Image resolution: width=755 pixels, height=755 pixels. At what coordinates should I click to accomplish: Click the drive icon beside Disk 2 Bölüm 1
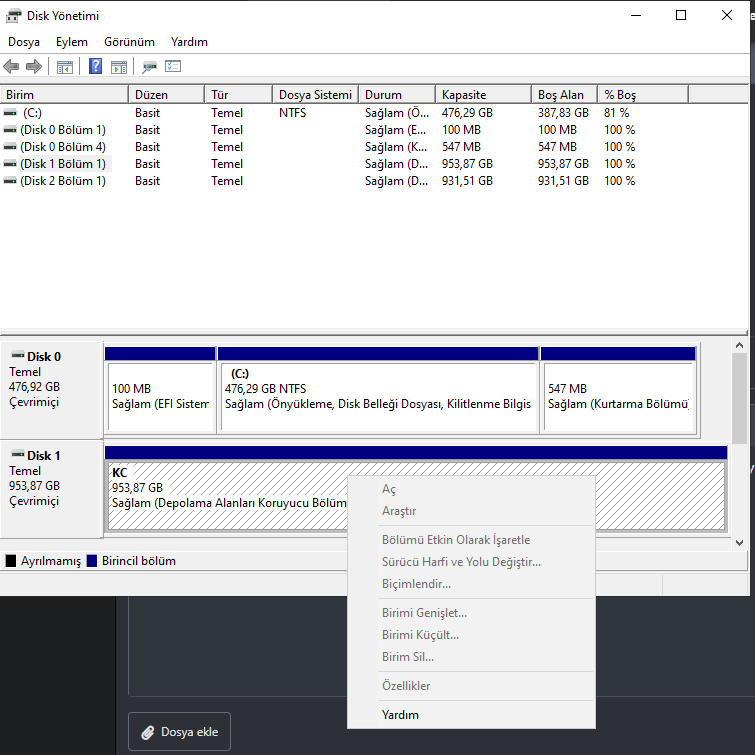tap(10, 181)
